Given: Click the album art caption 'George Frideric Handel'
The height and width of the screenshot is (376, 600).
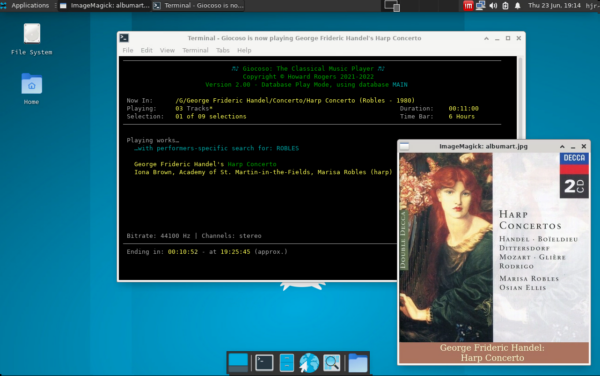Looking at the screenshot, I should click(x=492, y=348).
